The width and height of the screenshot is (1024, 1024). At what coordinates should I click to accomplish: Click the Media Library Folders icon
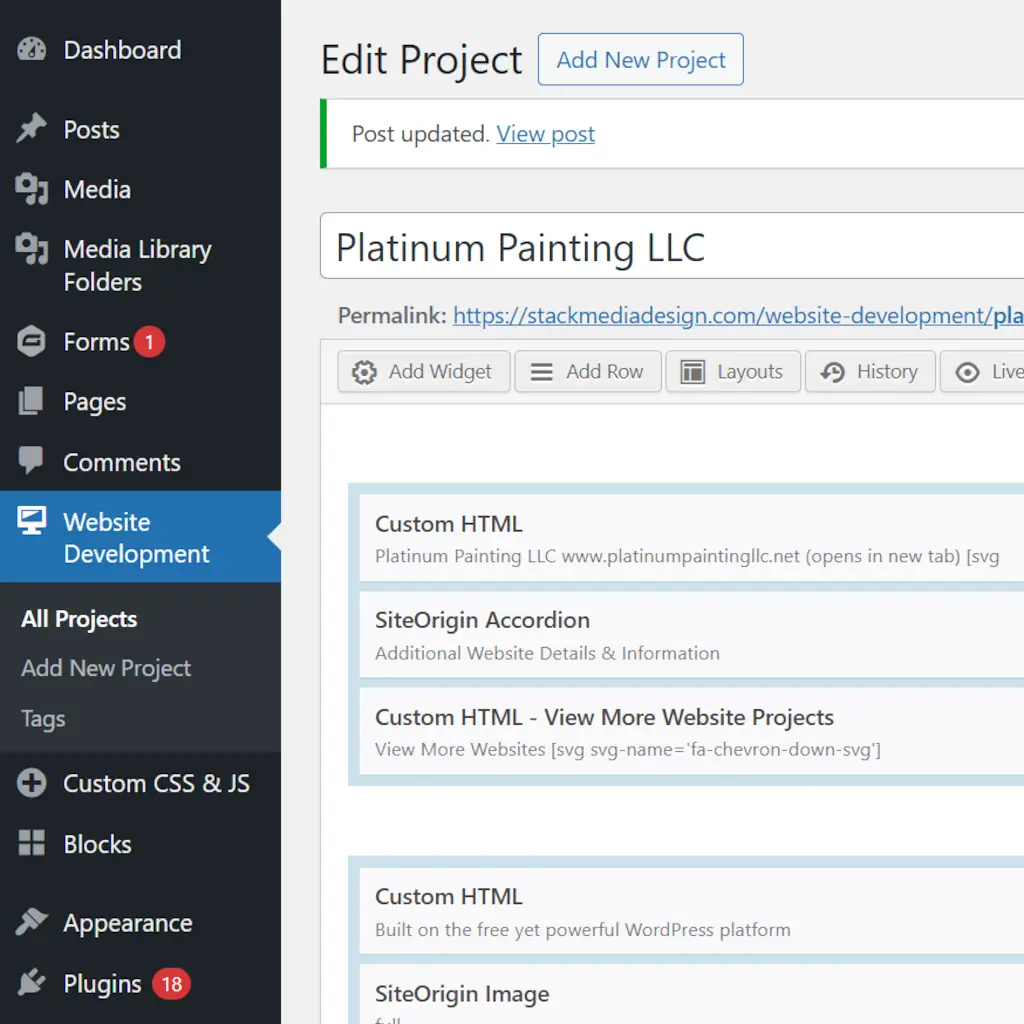point(31,249)
